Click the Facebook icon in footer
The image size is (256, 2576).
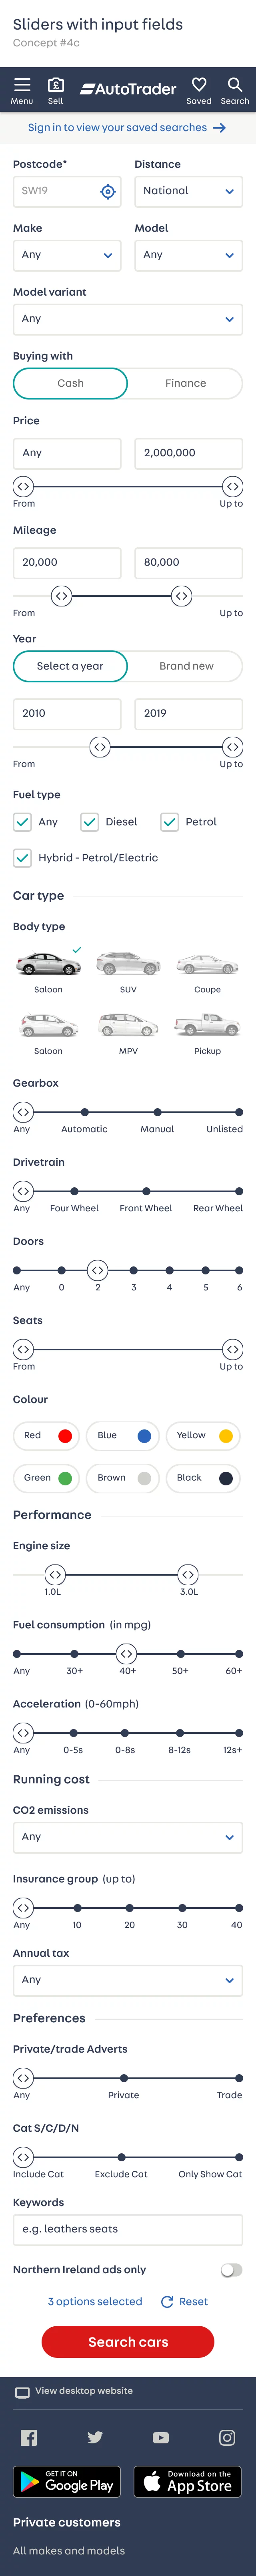(x=29, y=2437)
